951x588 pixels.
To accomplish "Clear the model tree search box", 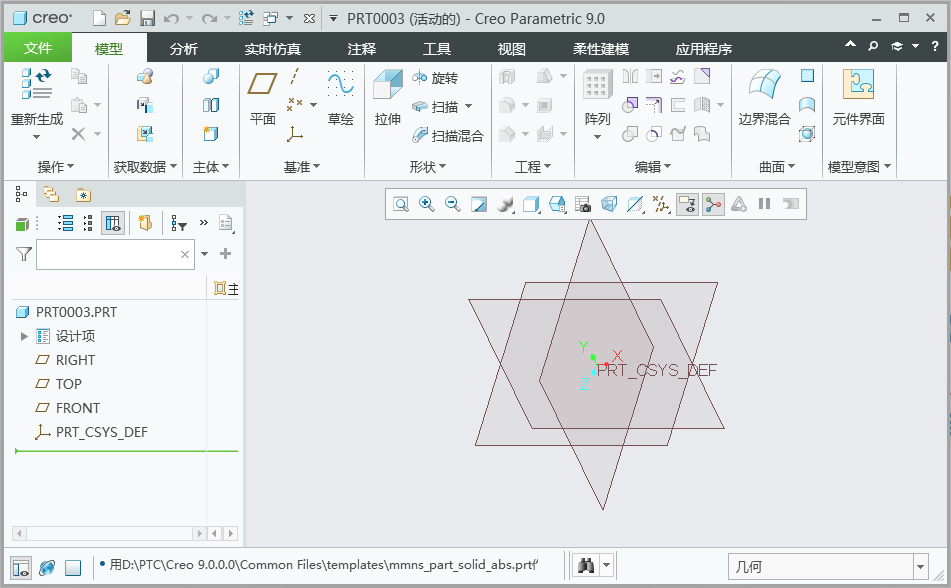I will pyautogui.click(x=185, y=255).
